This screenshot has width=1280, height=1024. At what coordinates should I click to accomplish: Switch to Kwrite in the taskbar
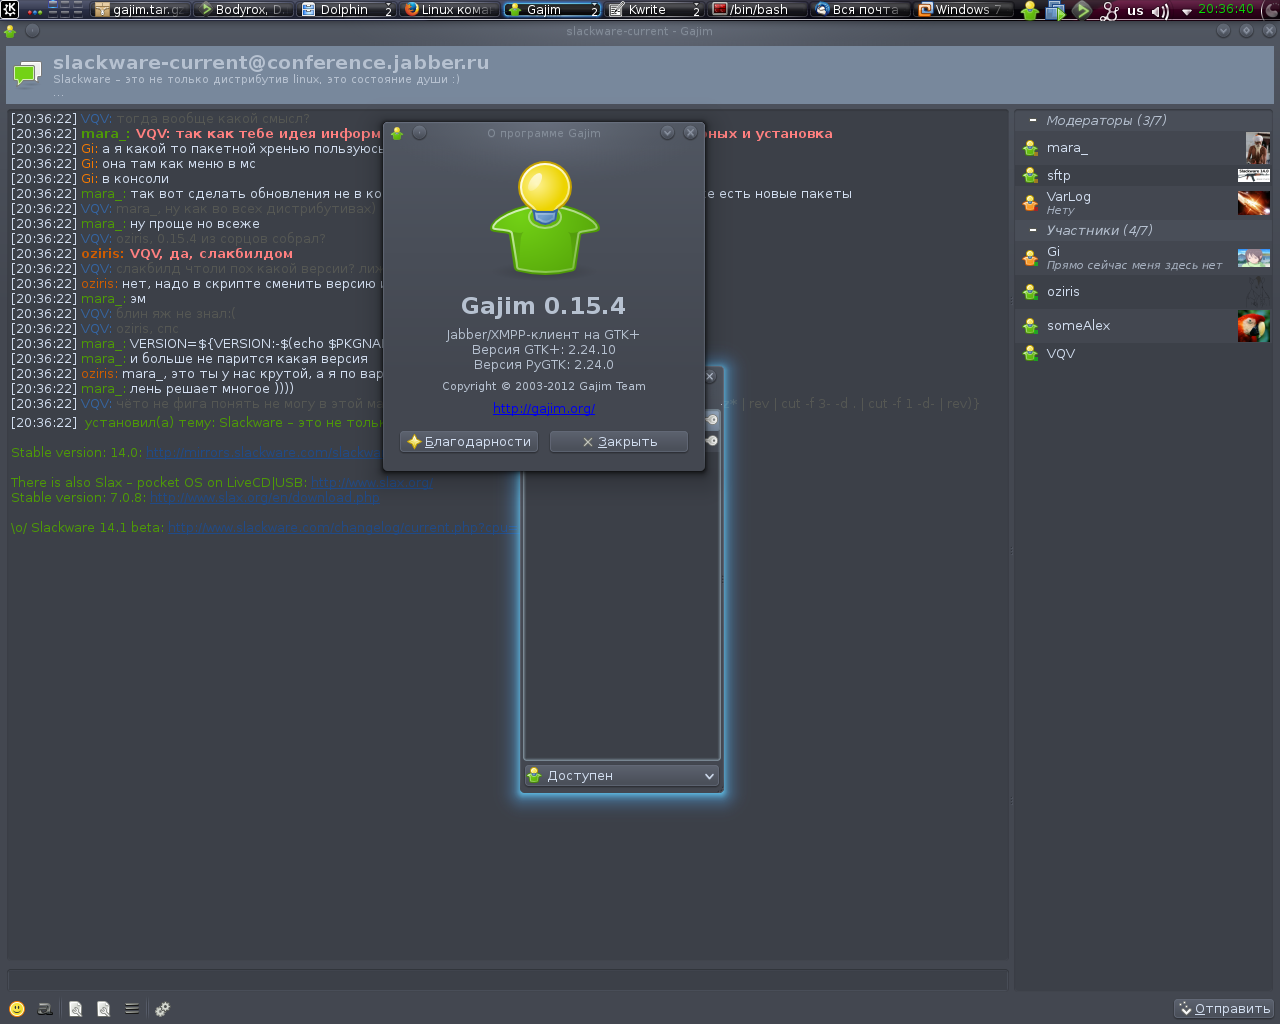click(654, 10)
